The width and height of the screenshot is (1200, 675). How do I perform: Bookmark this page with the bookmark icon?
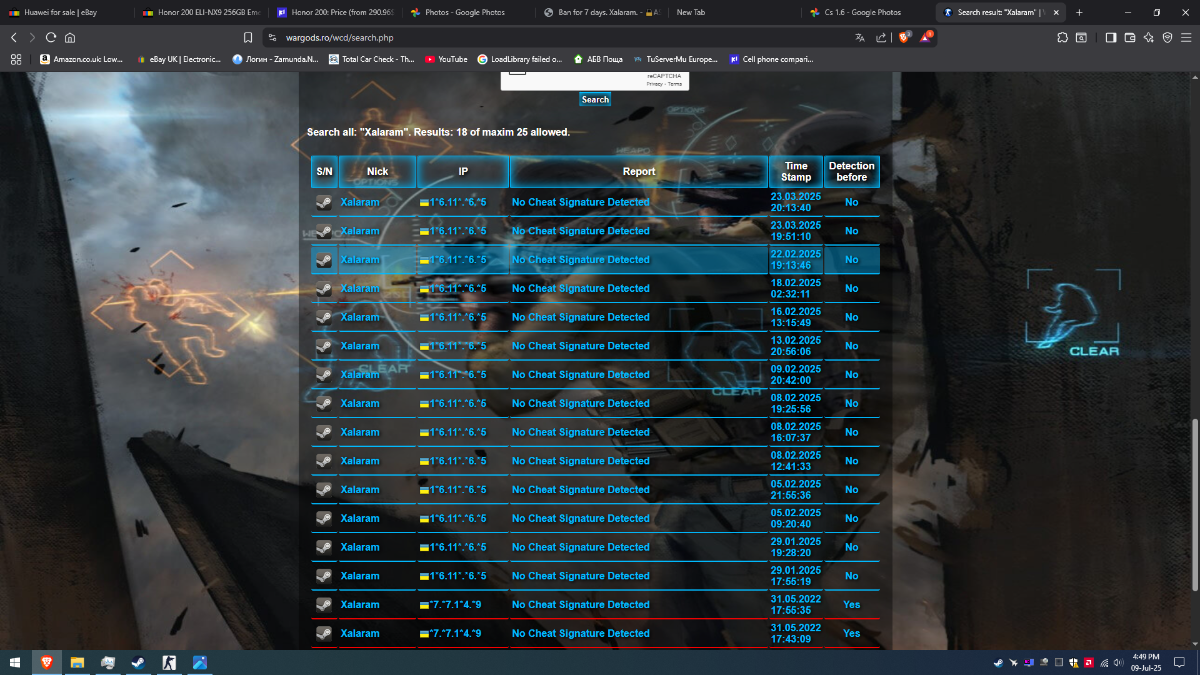tap(248, 37)
